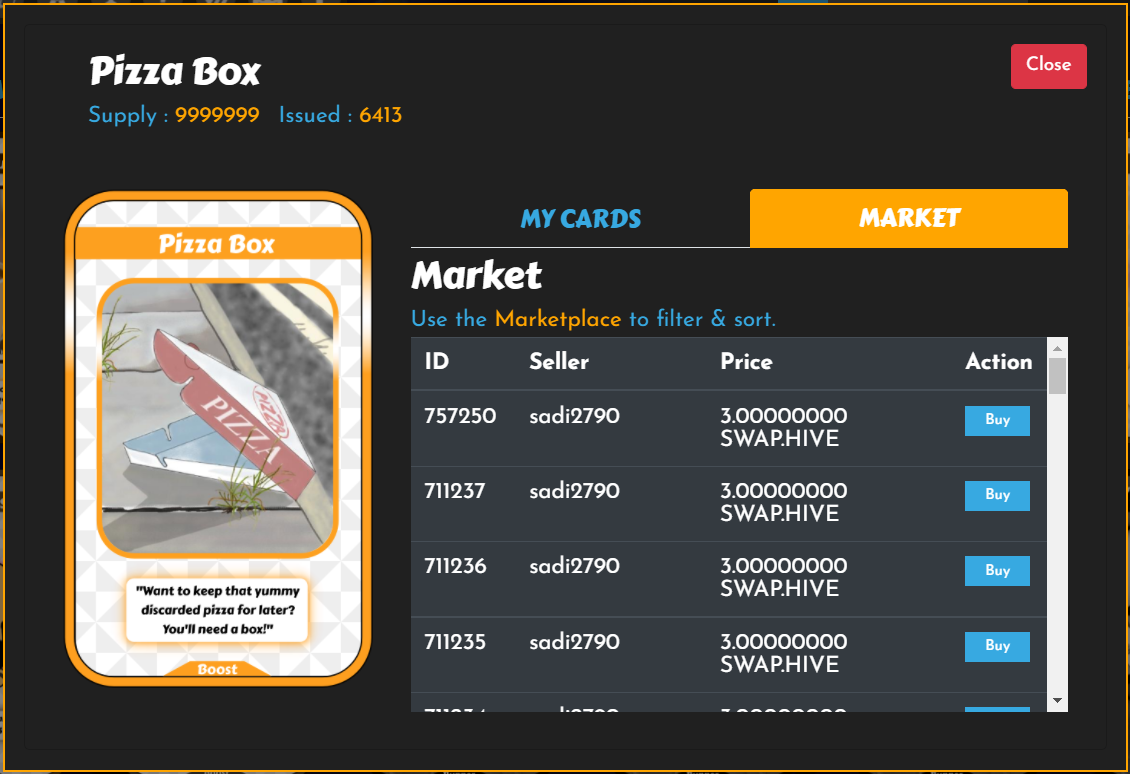Click the Price column header
The image size is (1130, 774).
746,361
